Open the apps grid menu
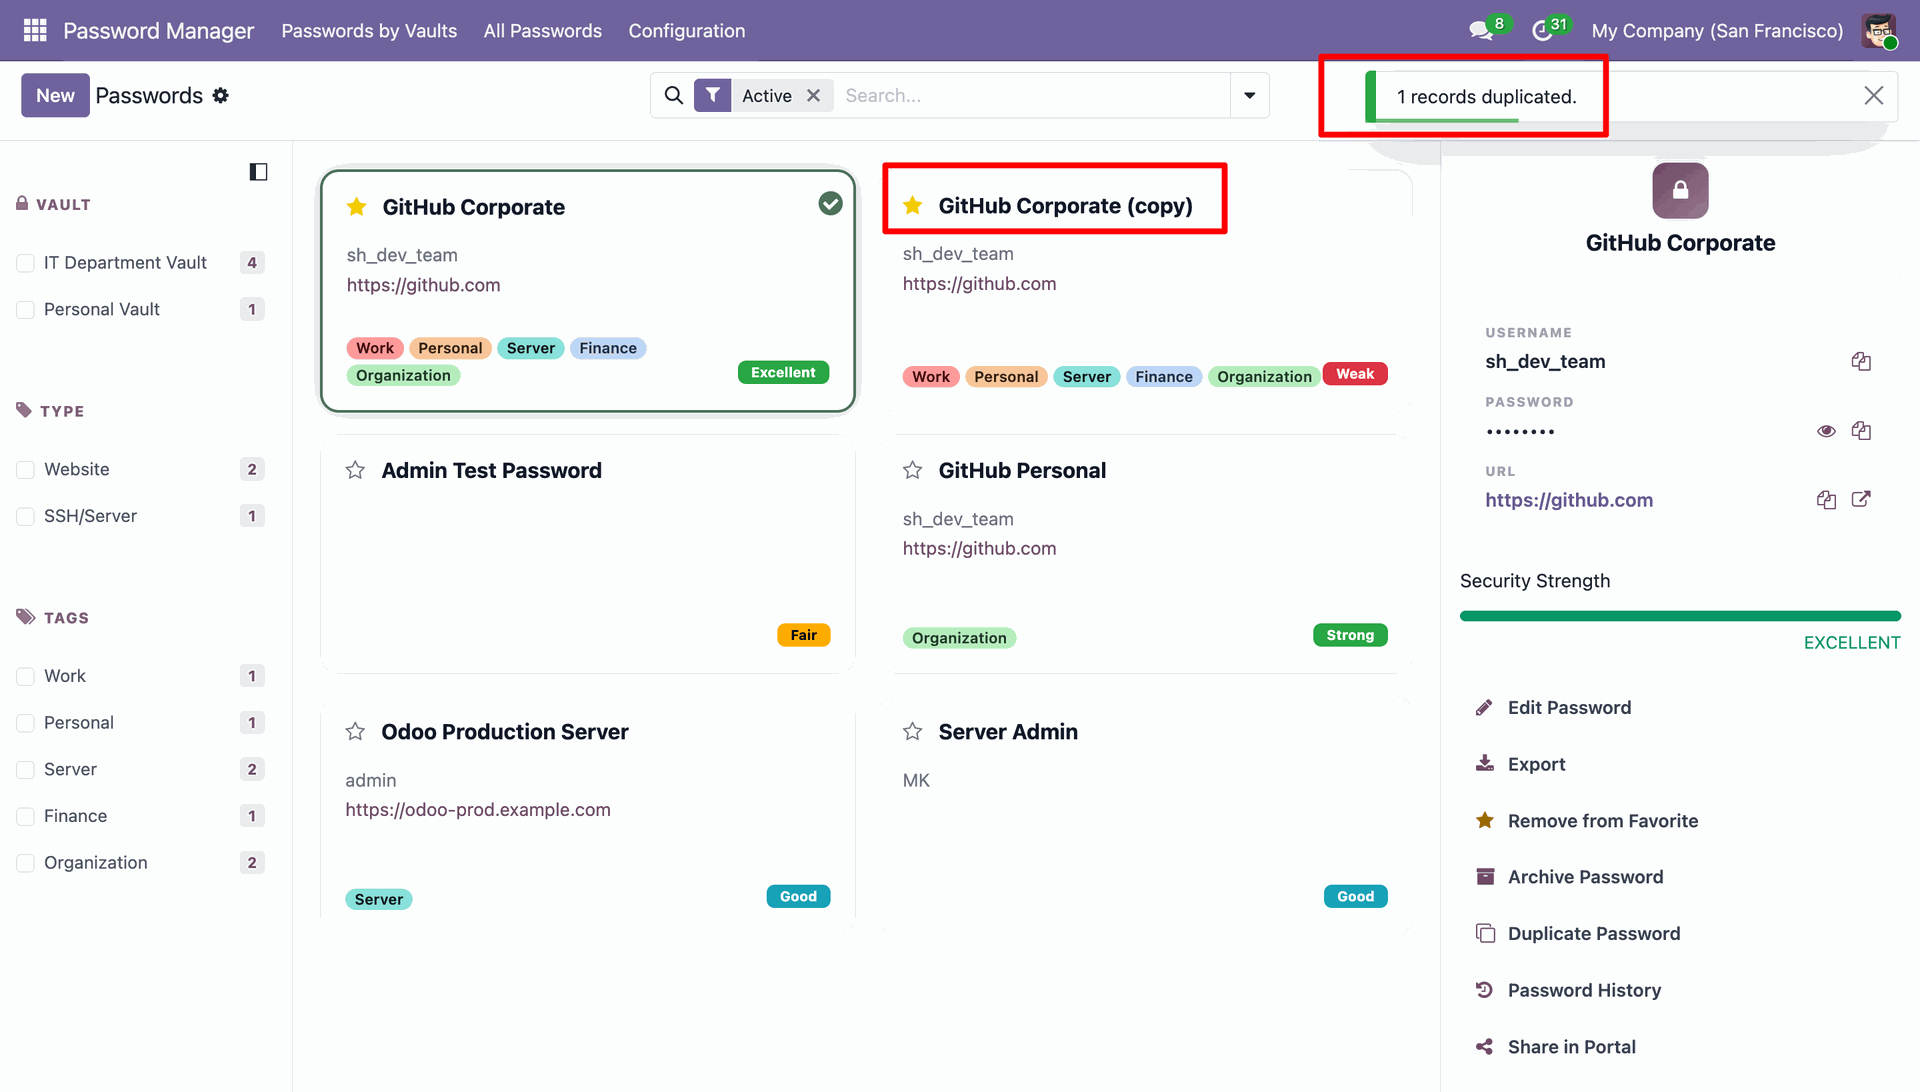The width and height of the screenshot is (1920, 1092). [35, 31]
